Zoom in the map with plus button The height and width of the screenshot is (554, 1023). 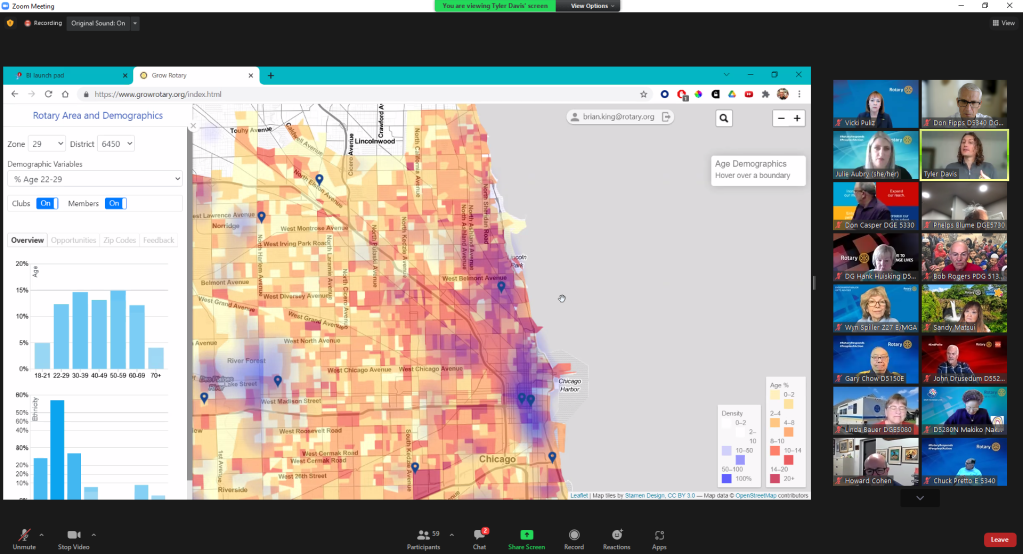pos(797,118)
